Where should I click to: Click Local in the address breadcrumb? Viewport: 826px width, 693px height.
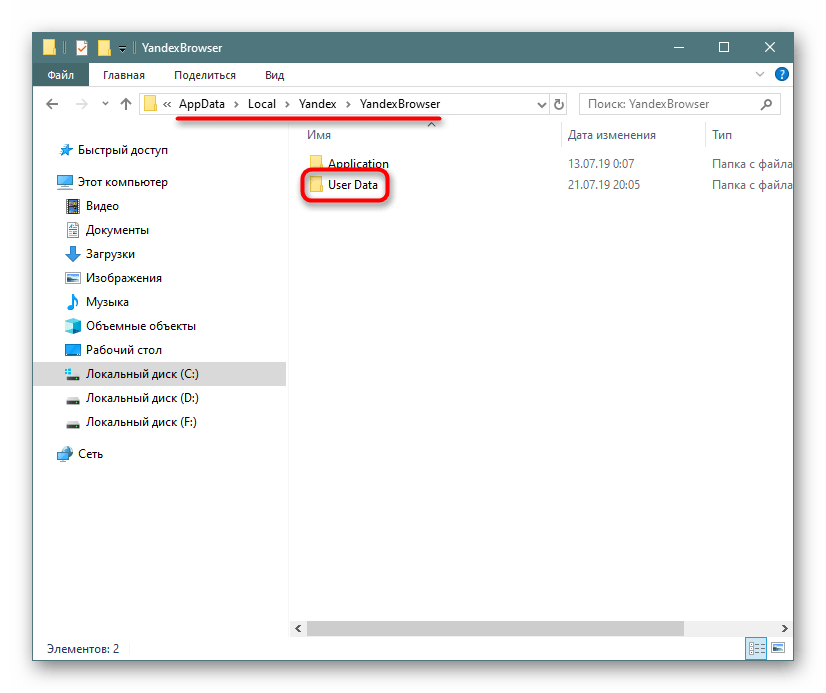point(262,104)
